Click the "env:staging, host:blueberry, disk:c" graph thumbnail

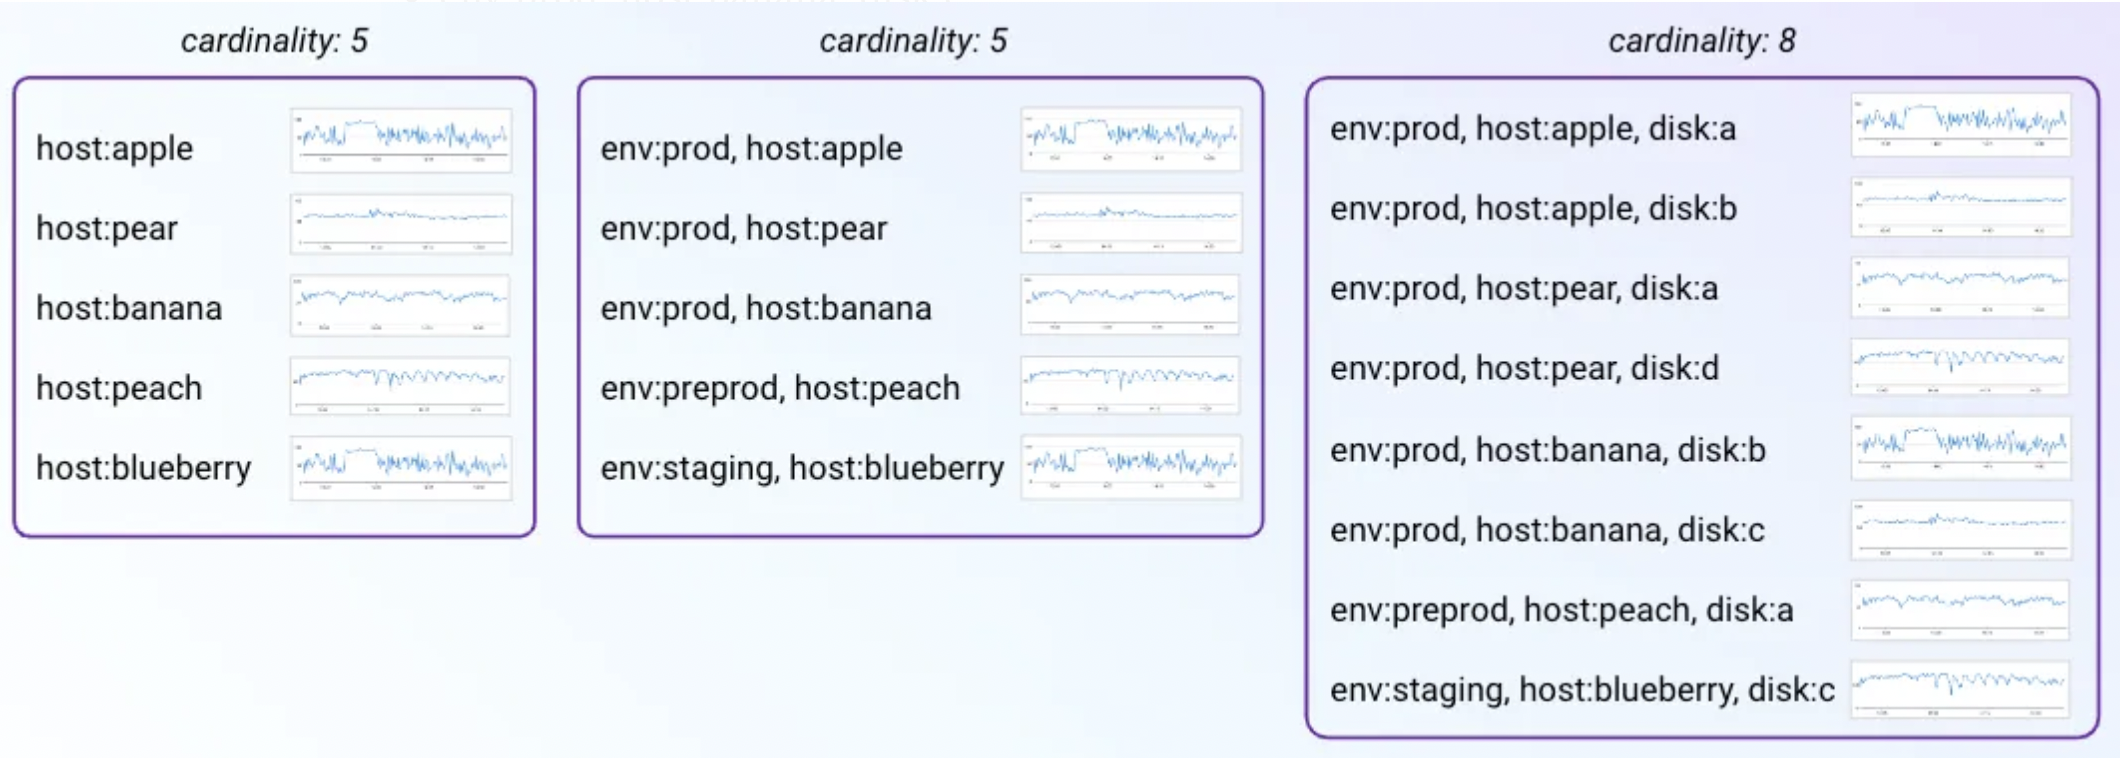click(x=1960, y=688)
